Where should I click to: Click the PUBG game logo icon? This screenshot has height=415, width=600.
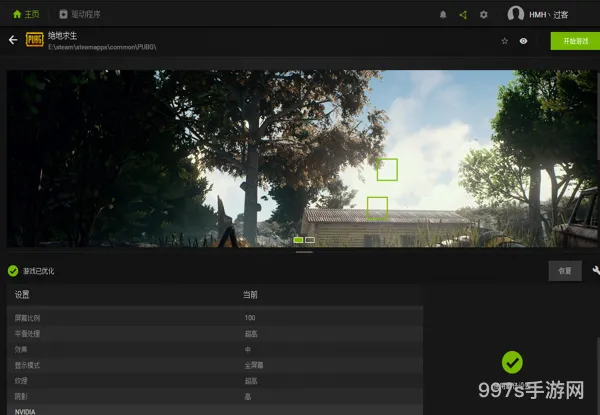(x=35, y=39)
